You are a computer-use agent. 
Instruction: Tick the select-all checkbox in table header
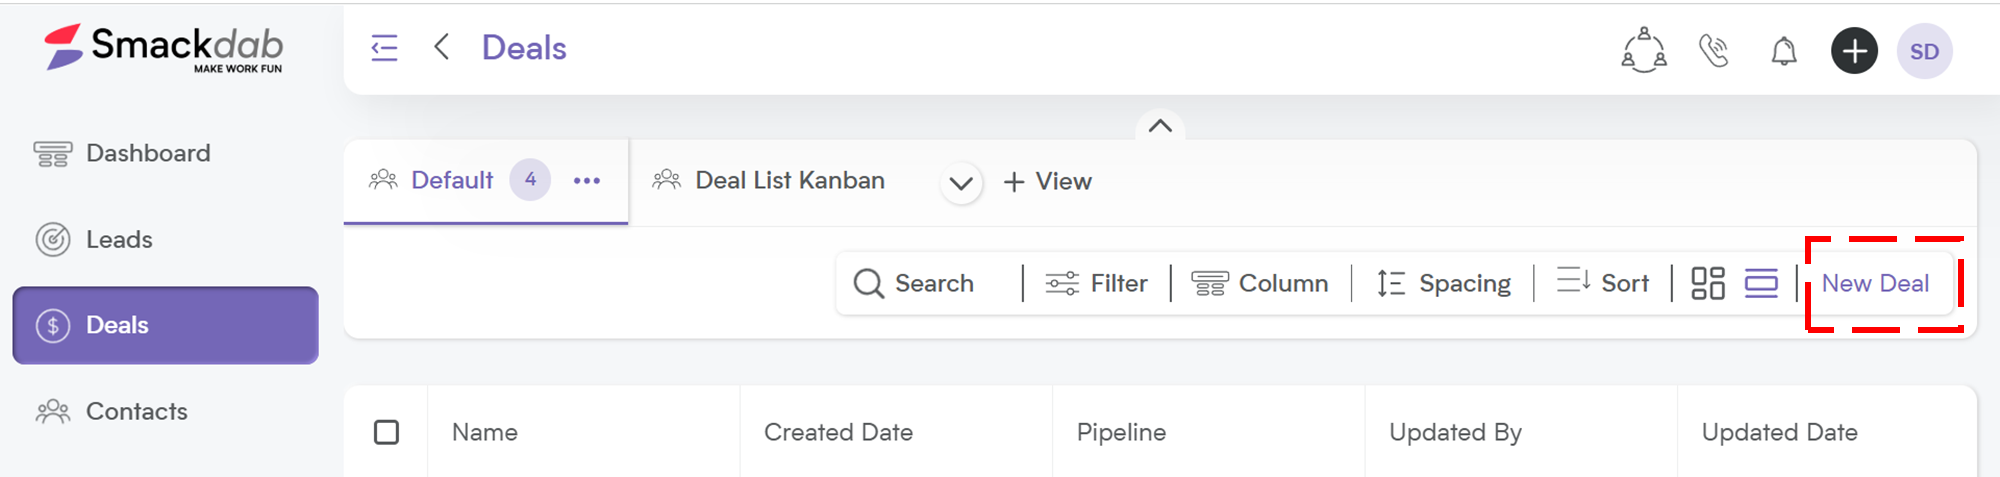coord(386,432)
